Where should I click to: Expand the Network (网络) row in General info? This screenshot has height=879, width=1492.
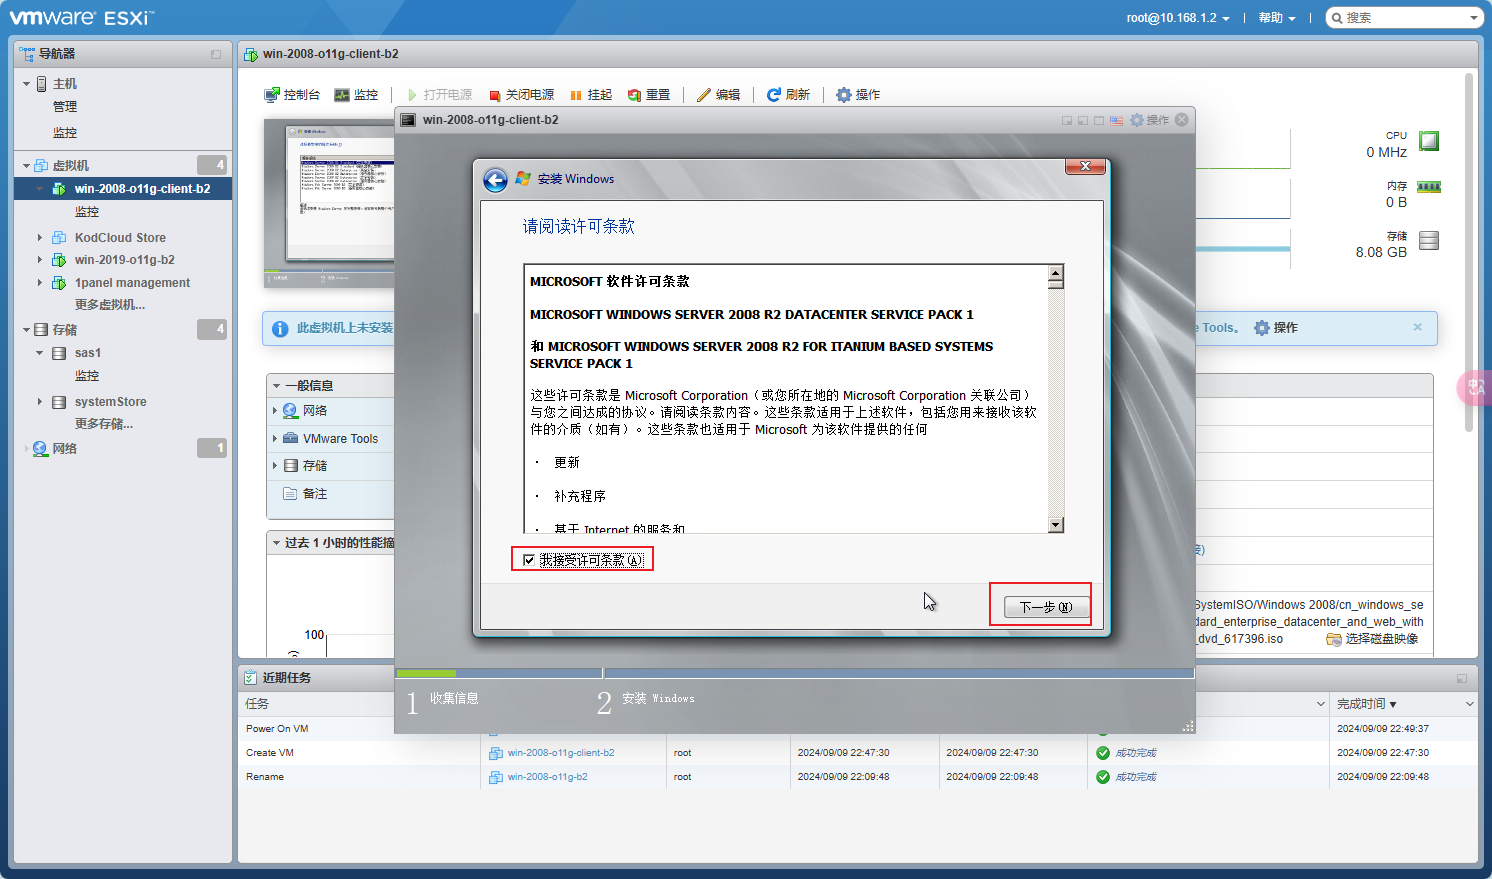[275, 411]
